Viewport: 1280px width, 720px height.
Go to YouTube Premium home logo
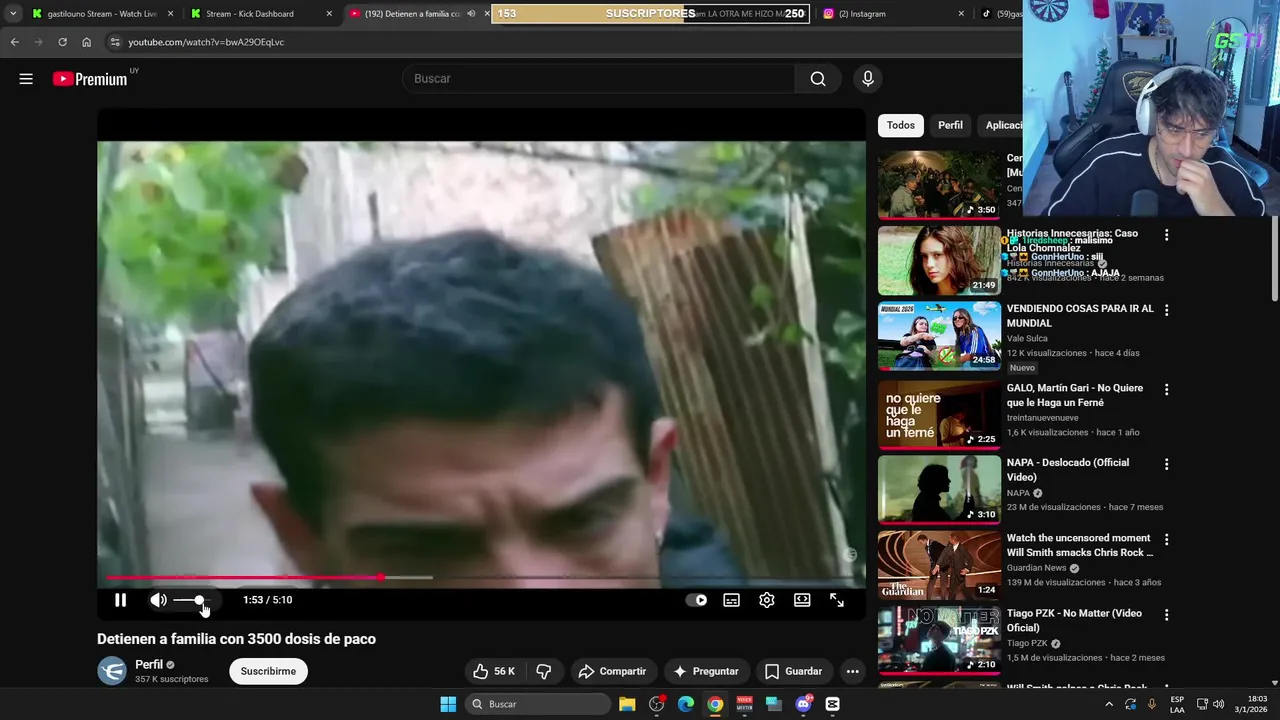point(91,79)
